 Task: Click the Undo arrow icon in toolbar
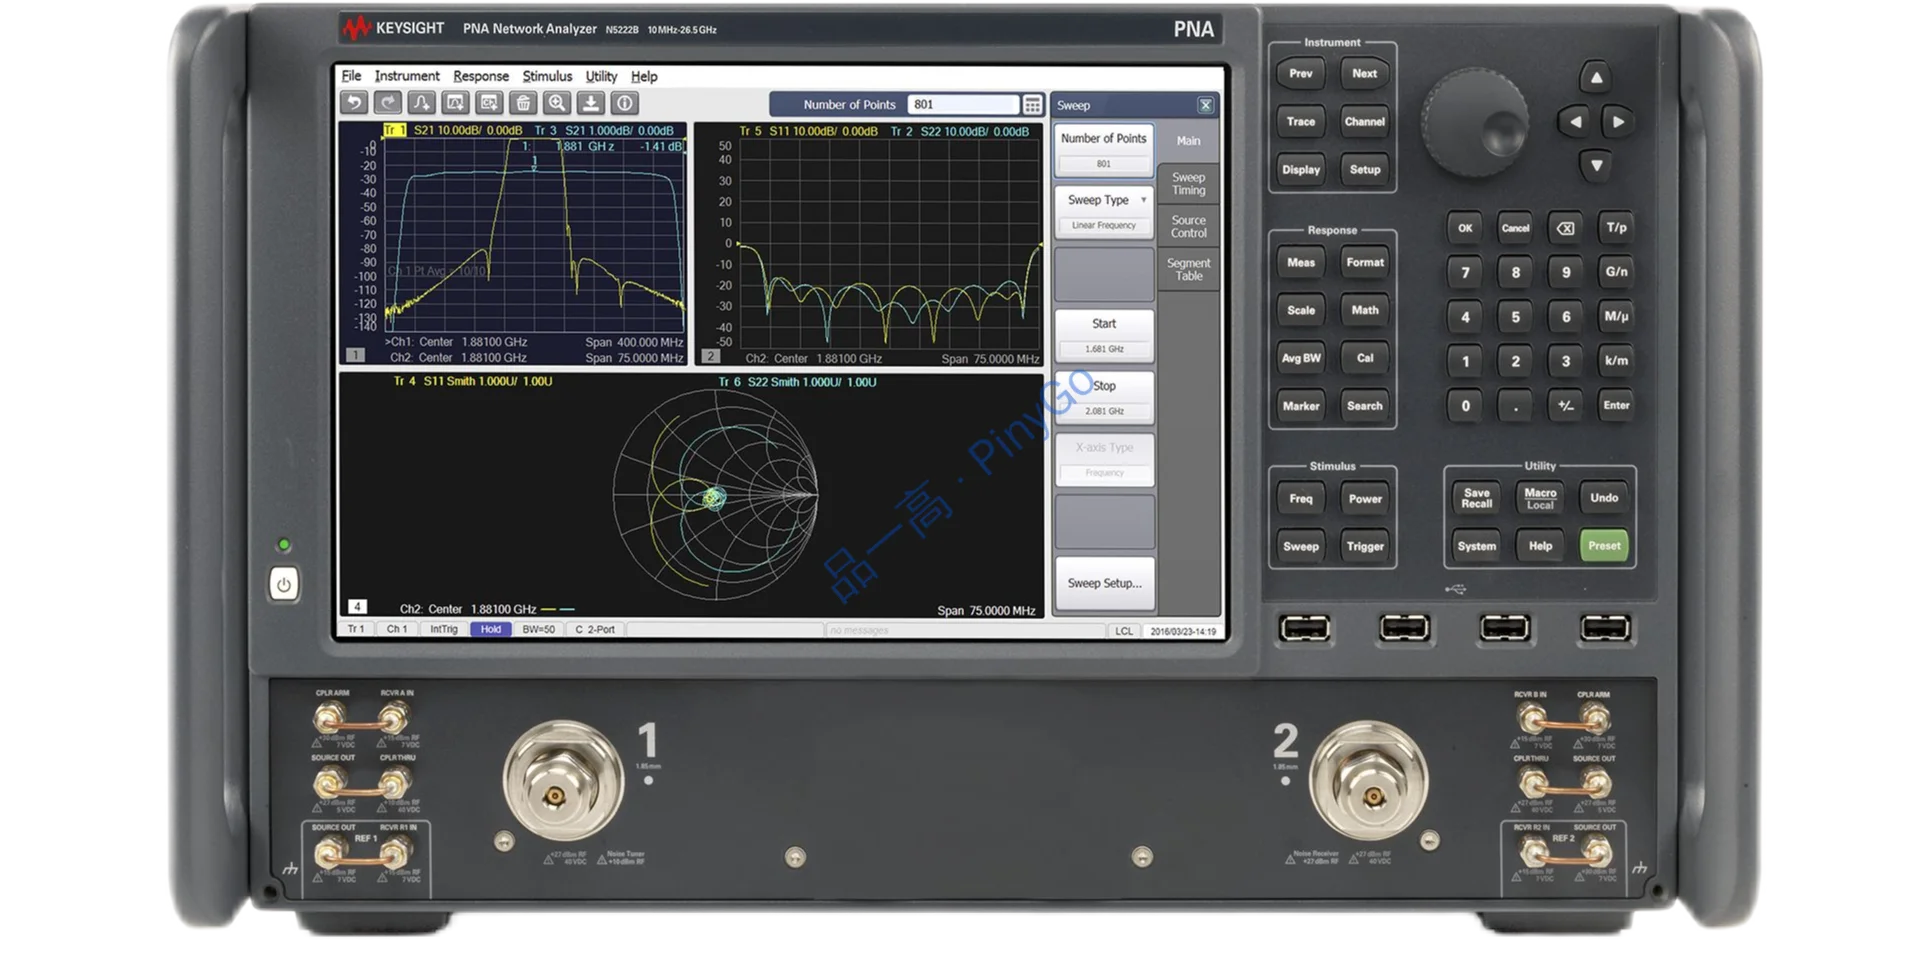coord(354,103)
